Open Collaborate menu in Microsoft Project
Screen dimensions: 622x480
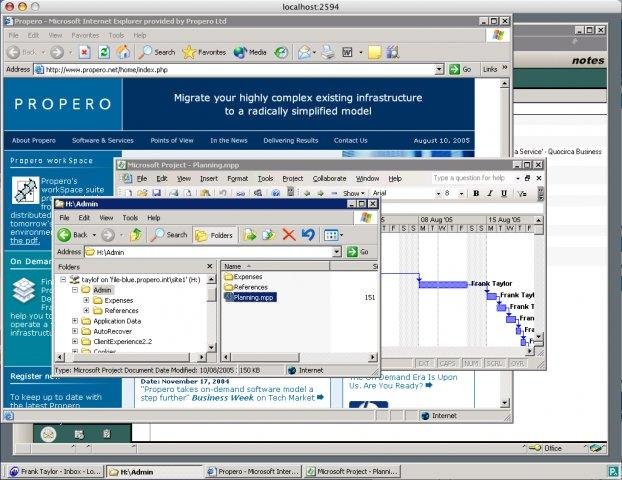point(329,179)
